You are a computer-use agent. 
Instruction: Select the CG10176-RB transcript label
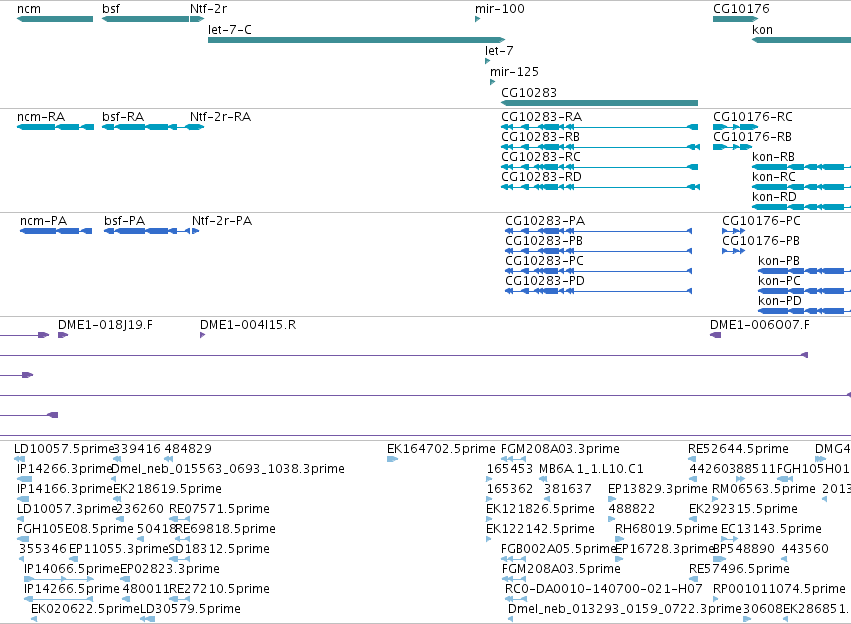coord(752,137)
